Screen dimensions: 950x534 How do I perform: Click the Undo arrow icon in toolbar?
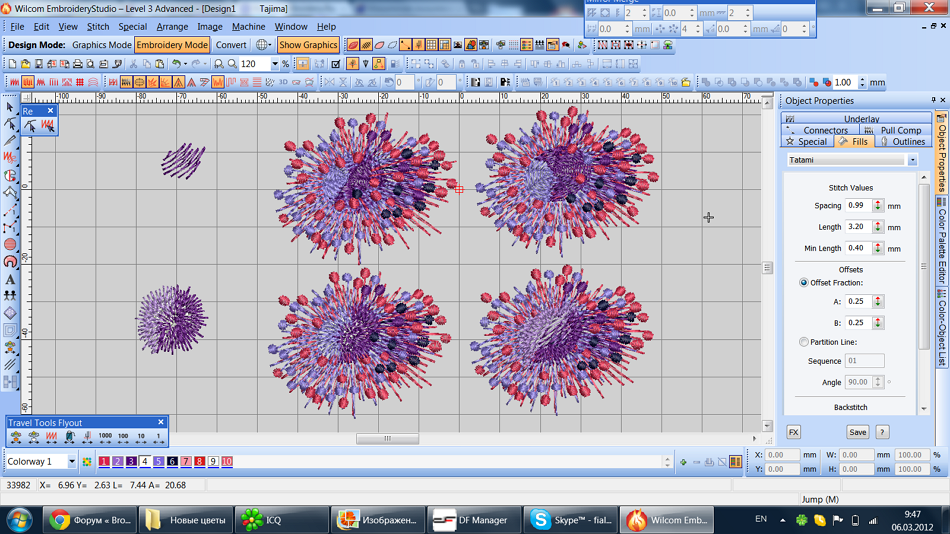[x=176, y=64]
